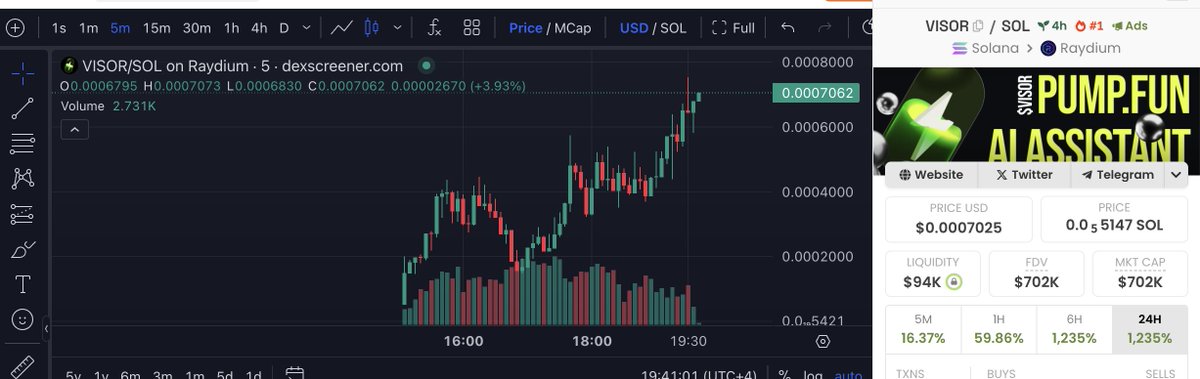Click the liquidity lock icon
Screen dimensions: 1200x379
click(x=954, y=282)
